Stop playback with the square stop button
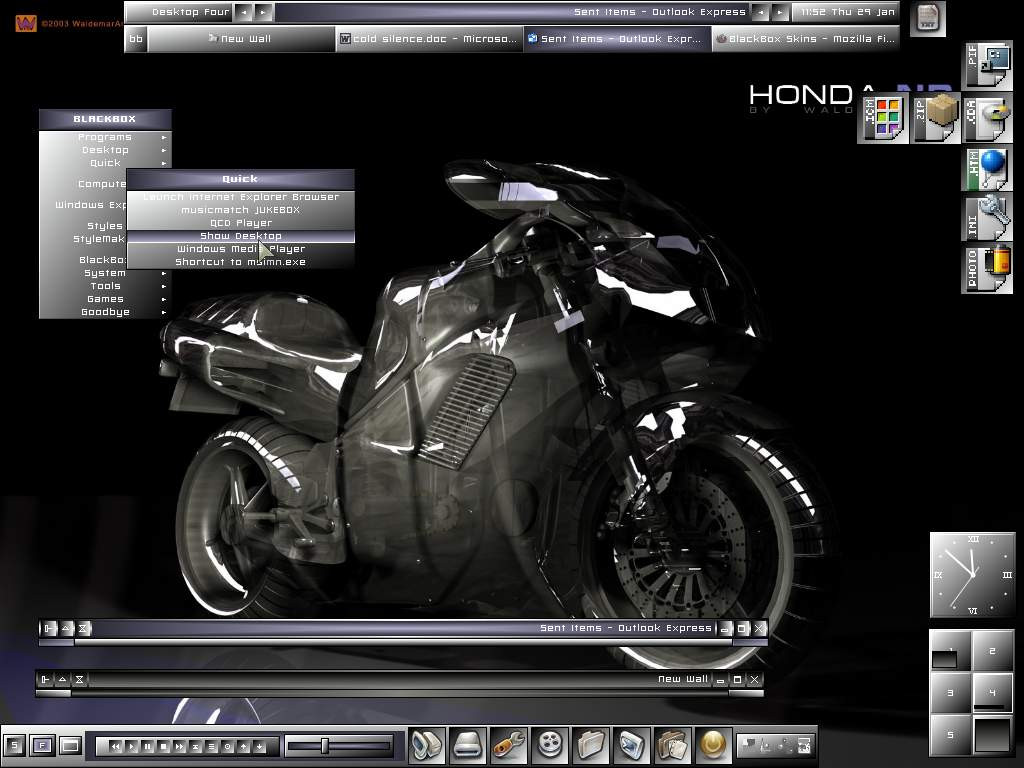This screenshot has height=768, width=1024. (x=164, y=746)
